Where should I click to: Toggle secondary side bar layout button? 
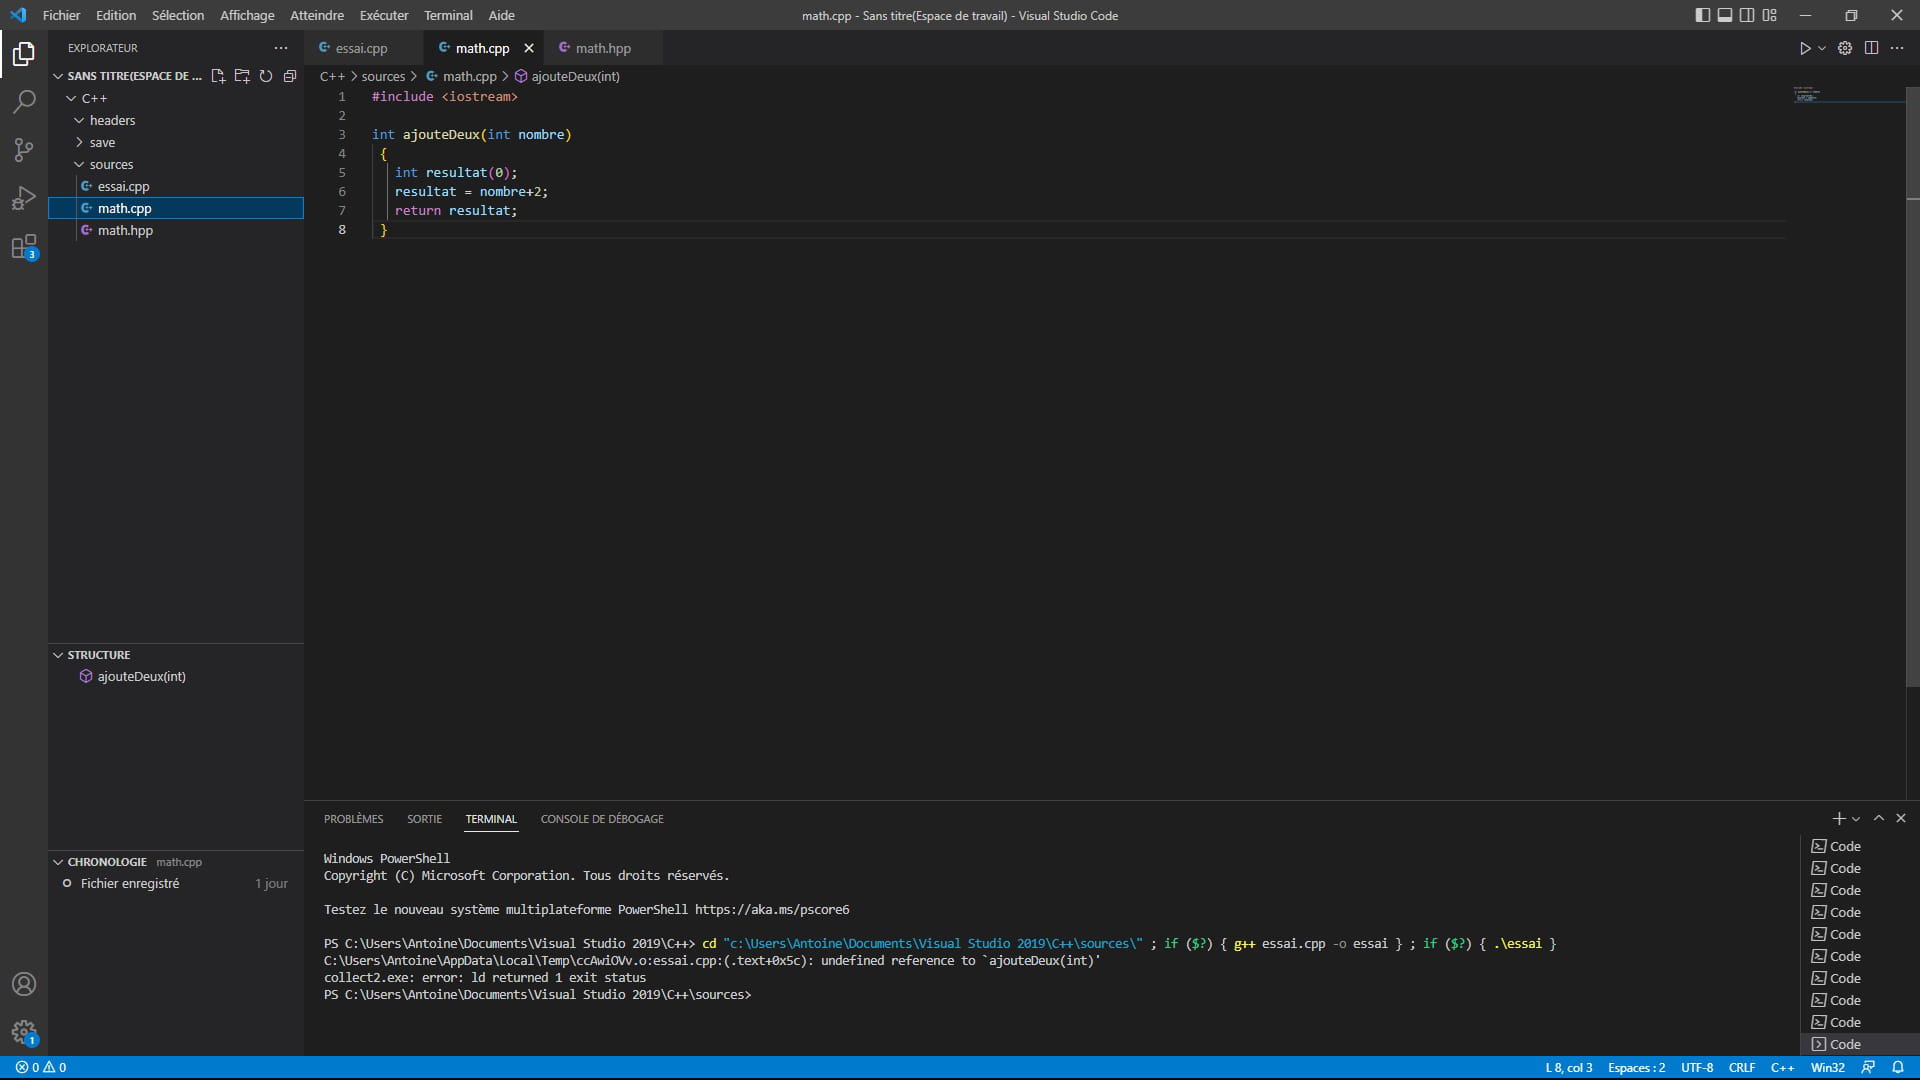point(1747,15)
